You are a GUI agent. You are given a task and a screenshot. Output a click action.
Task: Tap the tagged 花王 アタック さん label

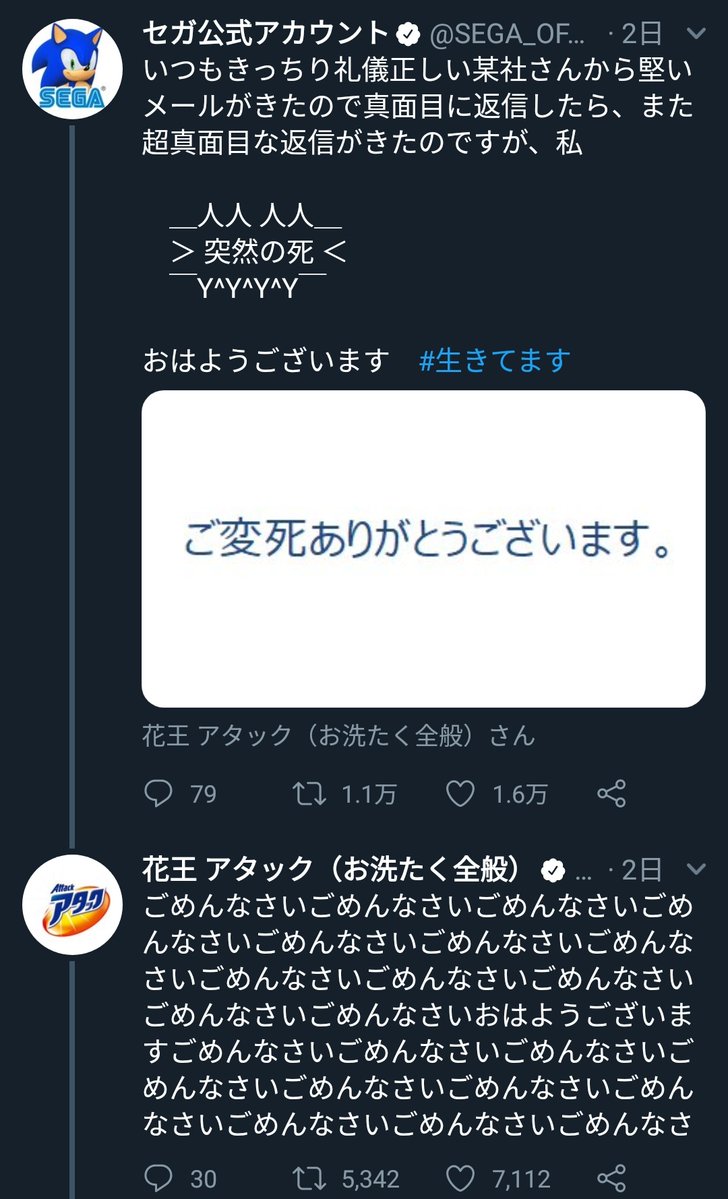(338, 737)
